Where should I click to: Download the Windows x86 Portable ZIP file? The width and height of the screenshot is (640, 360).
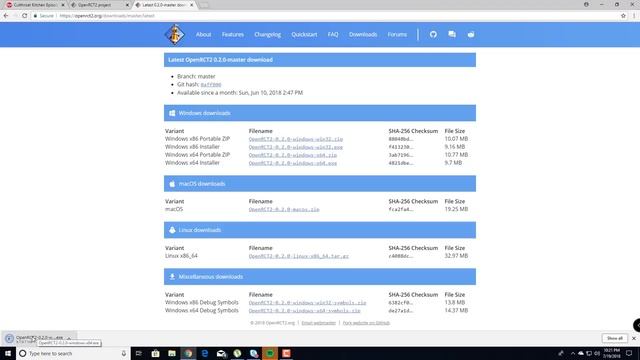[x=296, y=139]
